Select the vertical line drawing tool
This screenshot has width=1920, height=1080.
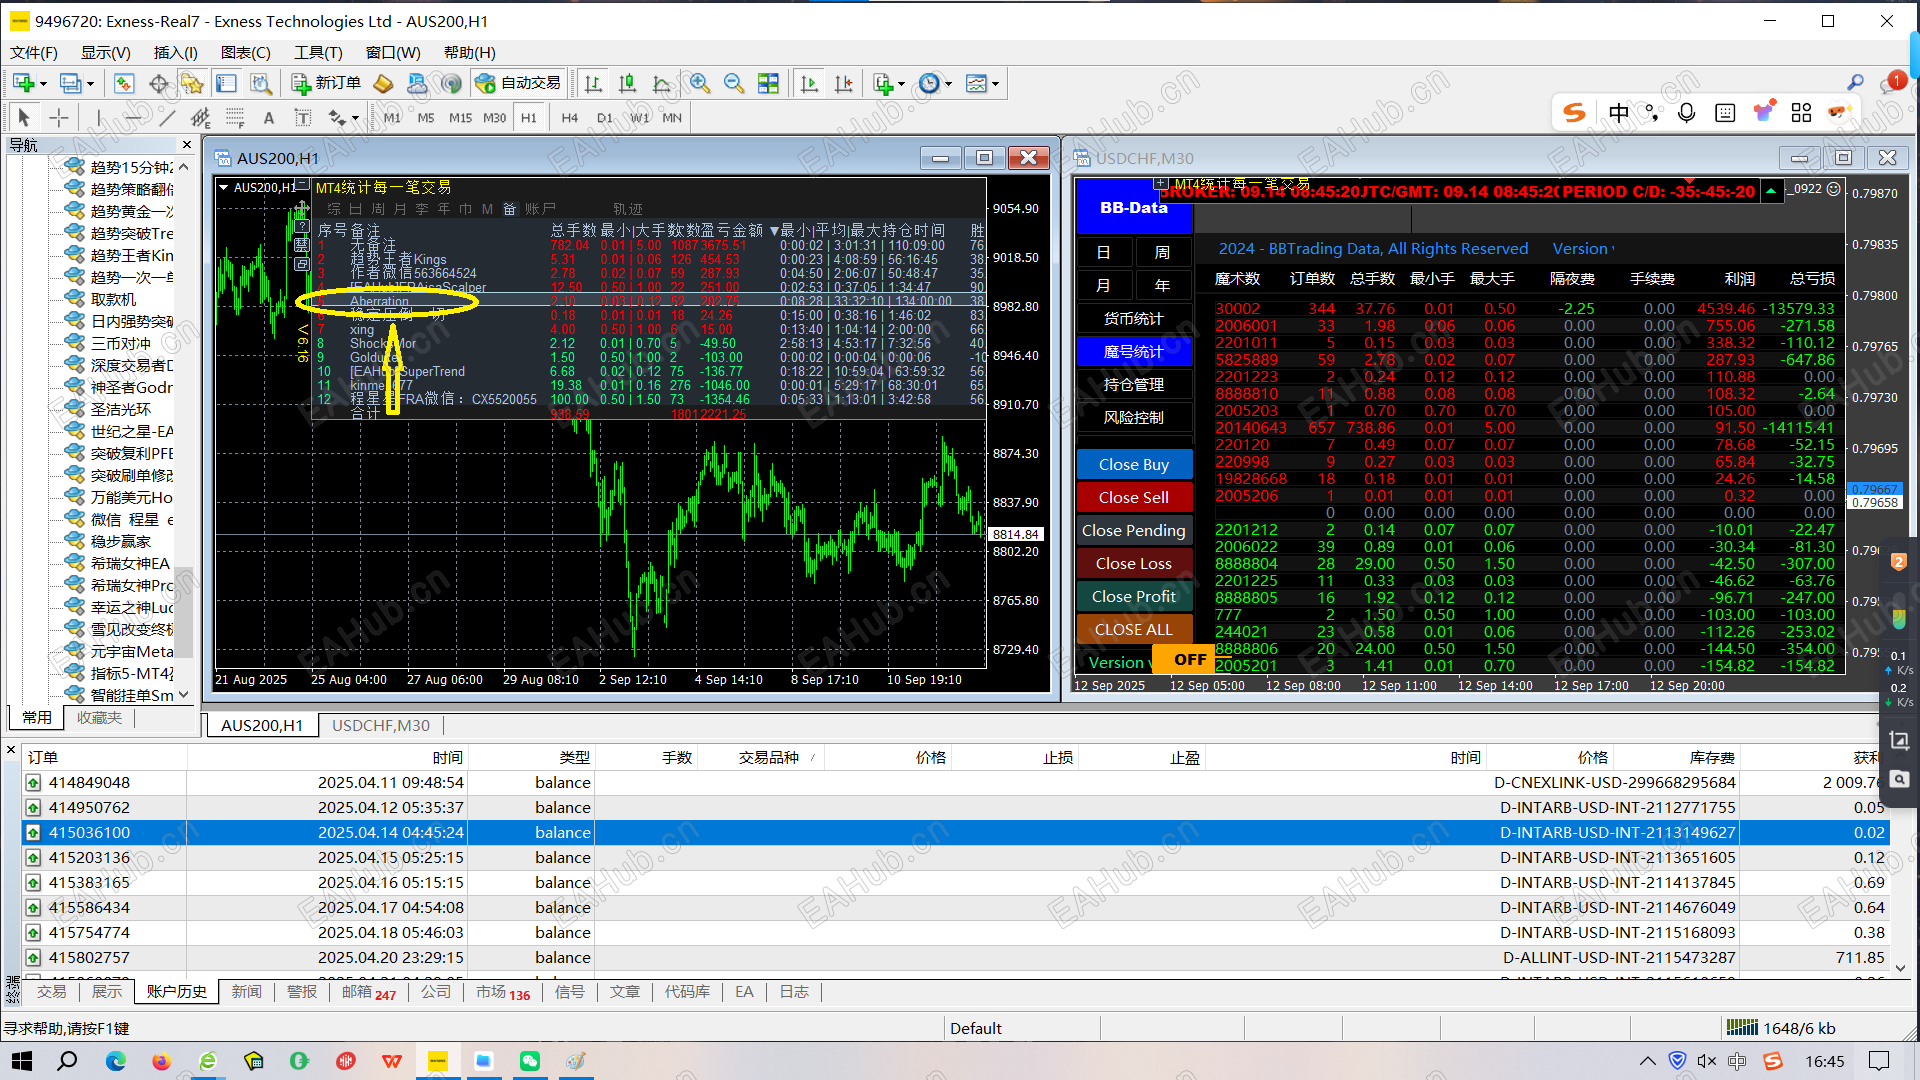[98, 118]
